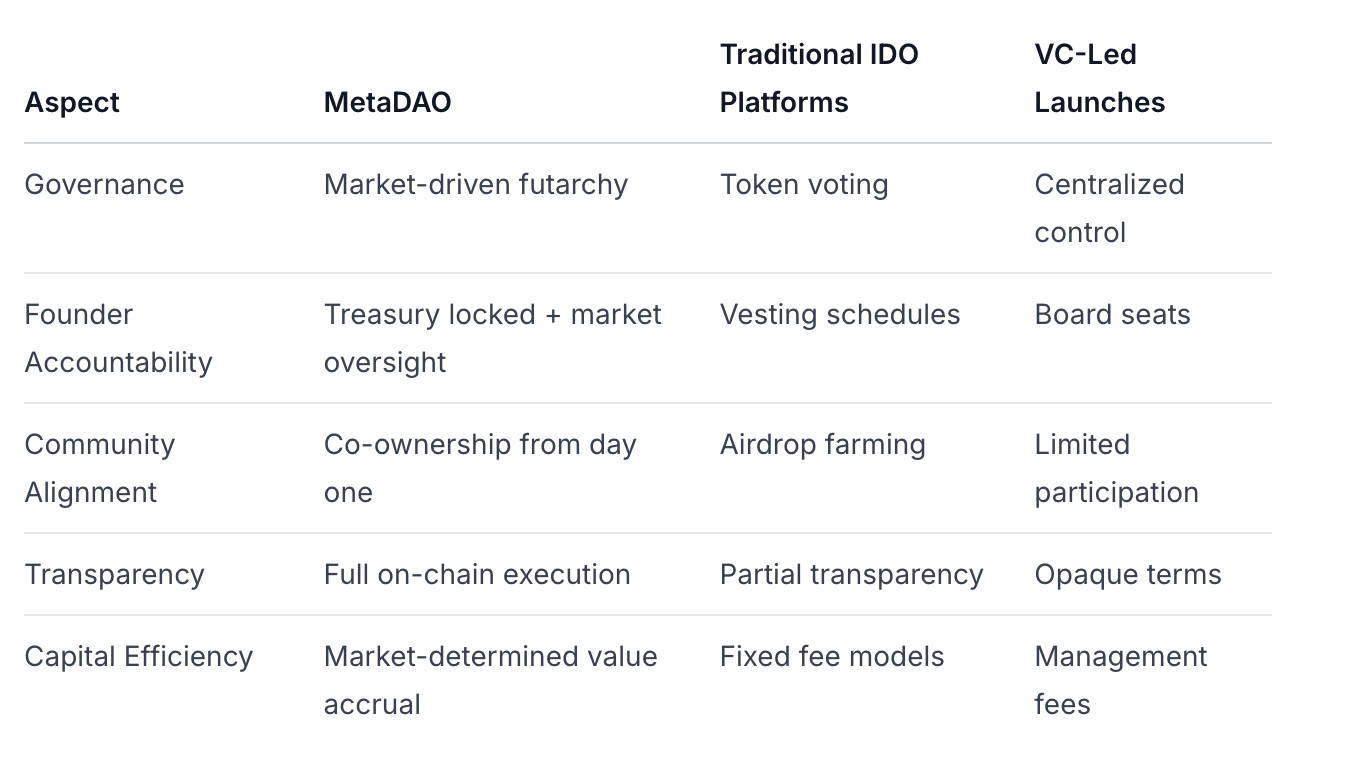Click the Vesting schedules cell
The width and height of the screenshot is (1348, 770).
tap(839, 315)
